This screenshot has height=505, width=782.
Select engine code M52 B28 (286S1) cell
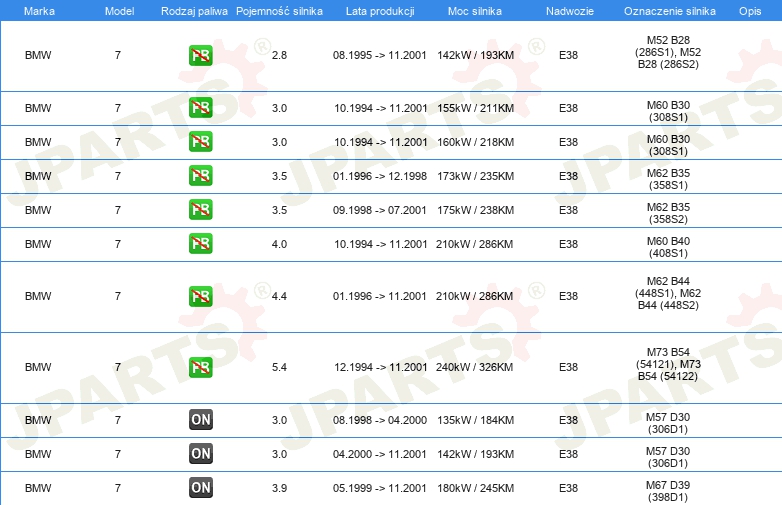[668, 52]
